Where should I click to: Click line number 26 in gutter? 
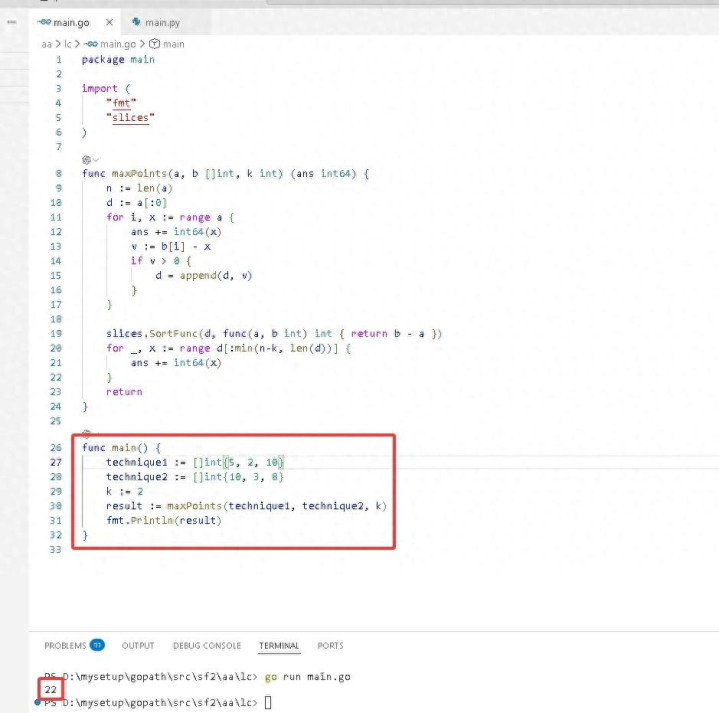56,448
